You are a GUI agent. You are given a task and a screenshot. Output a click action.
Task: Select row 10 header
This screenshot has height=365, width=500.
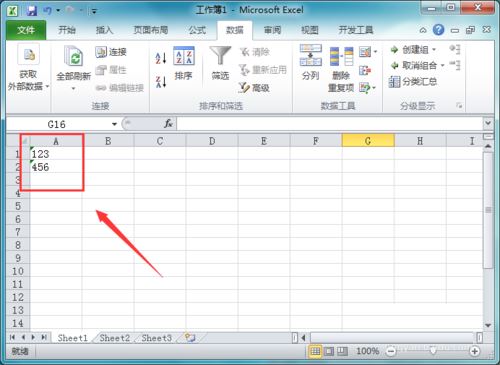[18, 271]
